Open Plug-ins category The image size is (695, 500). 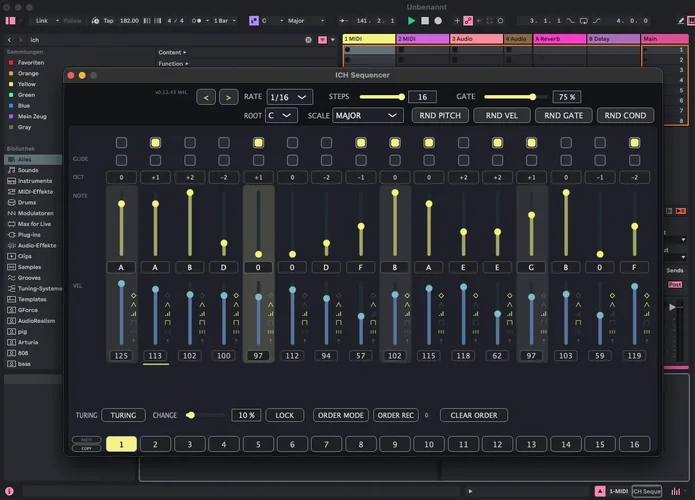[29, 234]
